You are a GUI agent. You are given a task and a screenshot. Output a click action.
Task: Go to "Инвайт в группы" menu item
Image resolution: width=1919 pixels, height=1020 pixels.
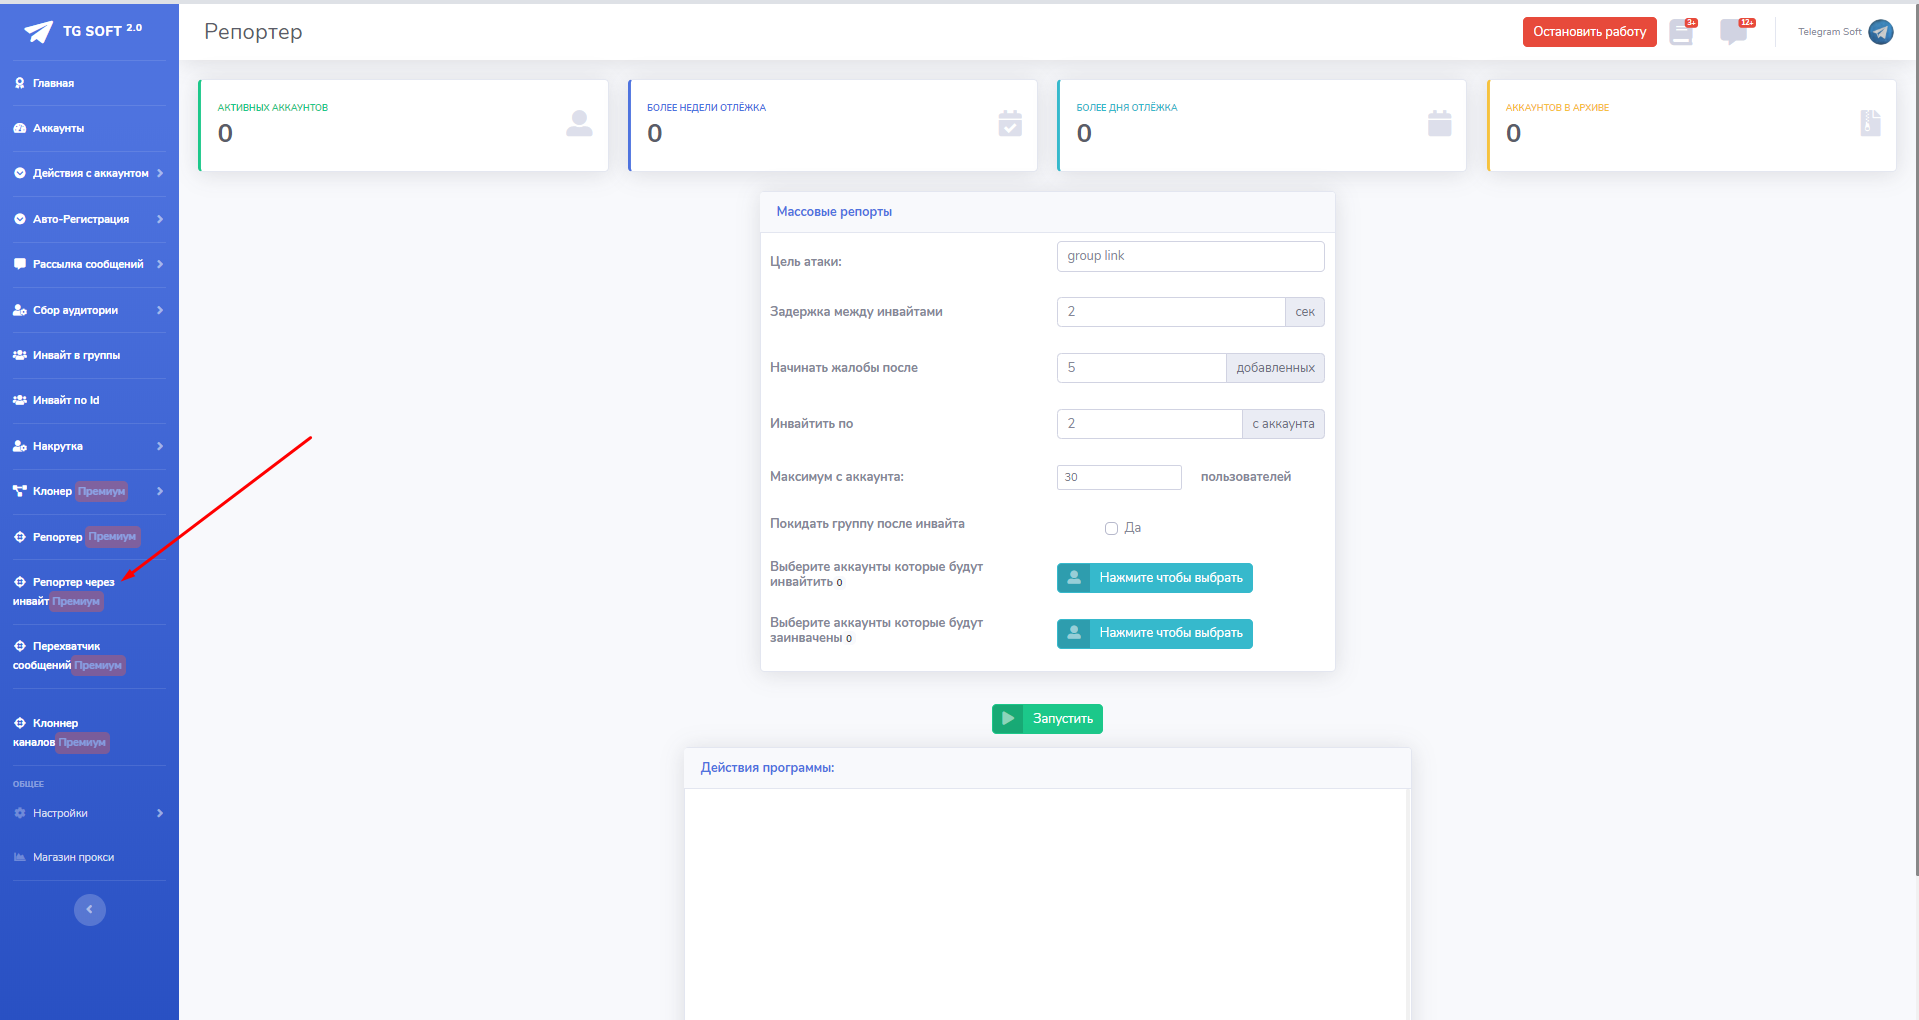[76, 356]
